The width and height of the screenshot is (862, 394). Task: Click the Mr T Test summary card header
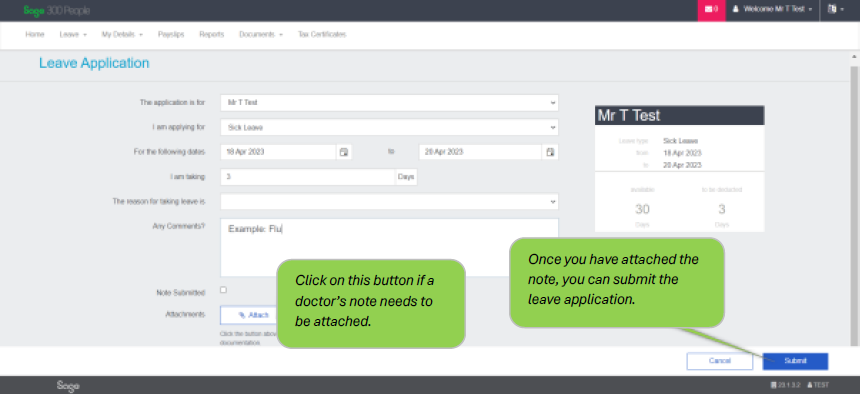(x=679, y=115)
